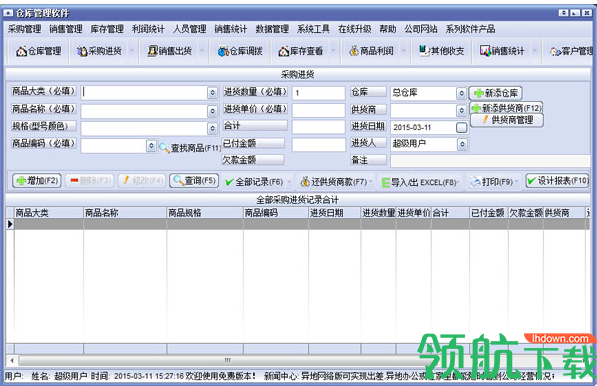Open 采购进货 toolbar icon
597x386 pixels.
pos(99,51)
